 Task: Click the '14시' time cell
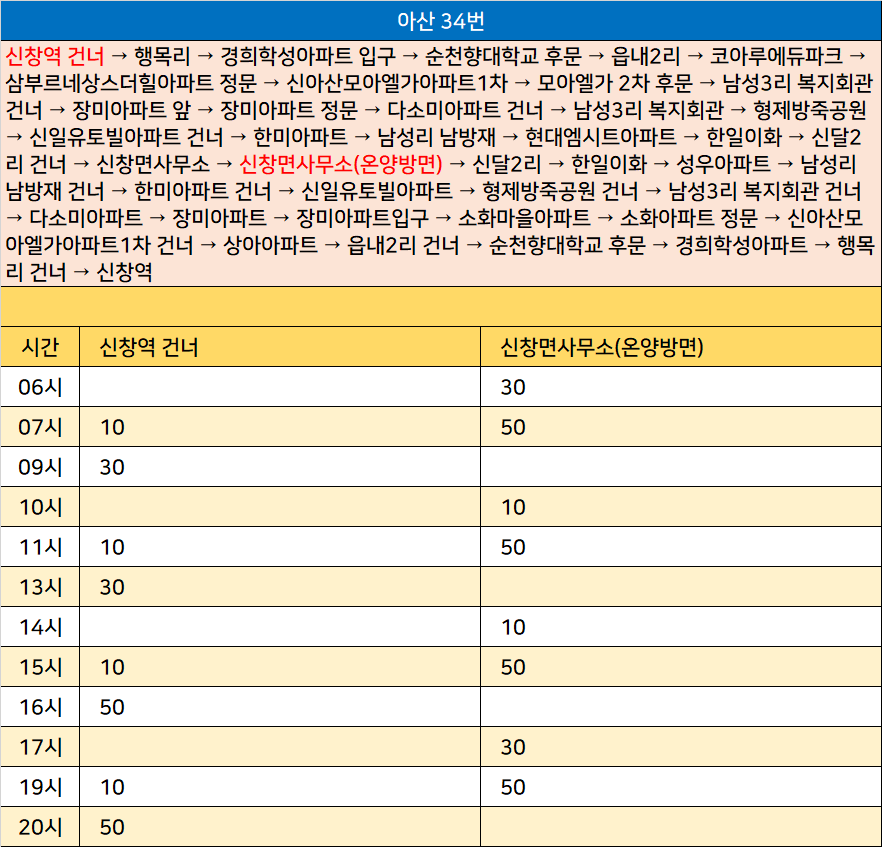coord(40,627)
